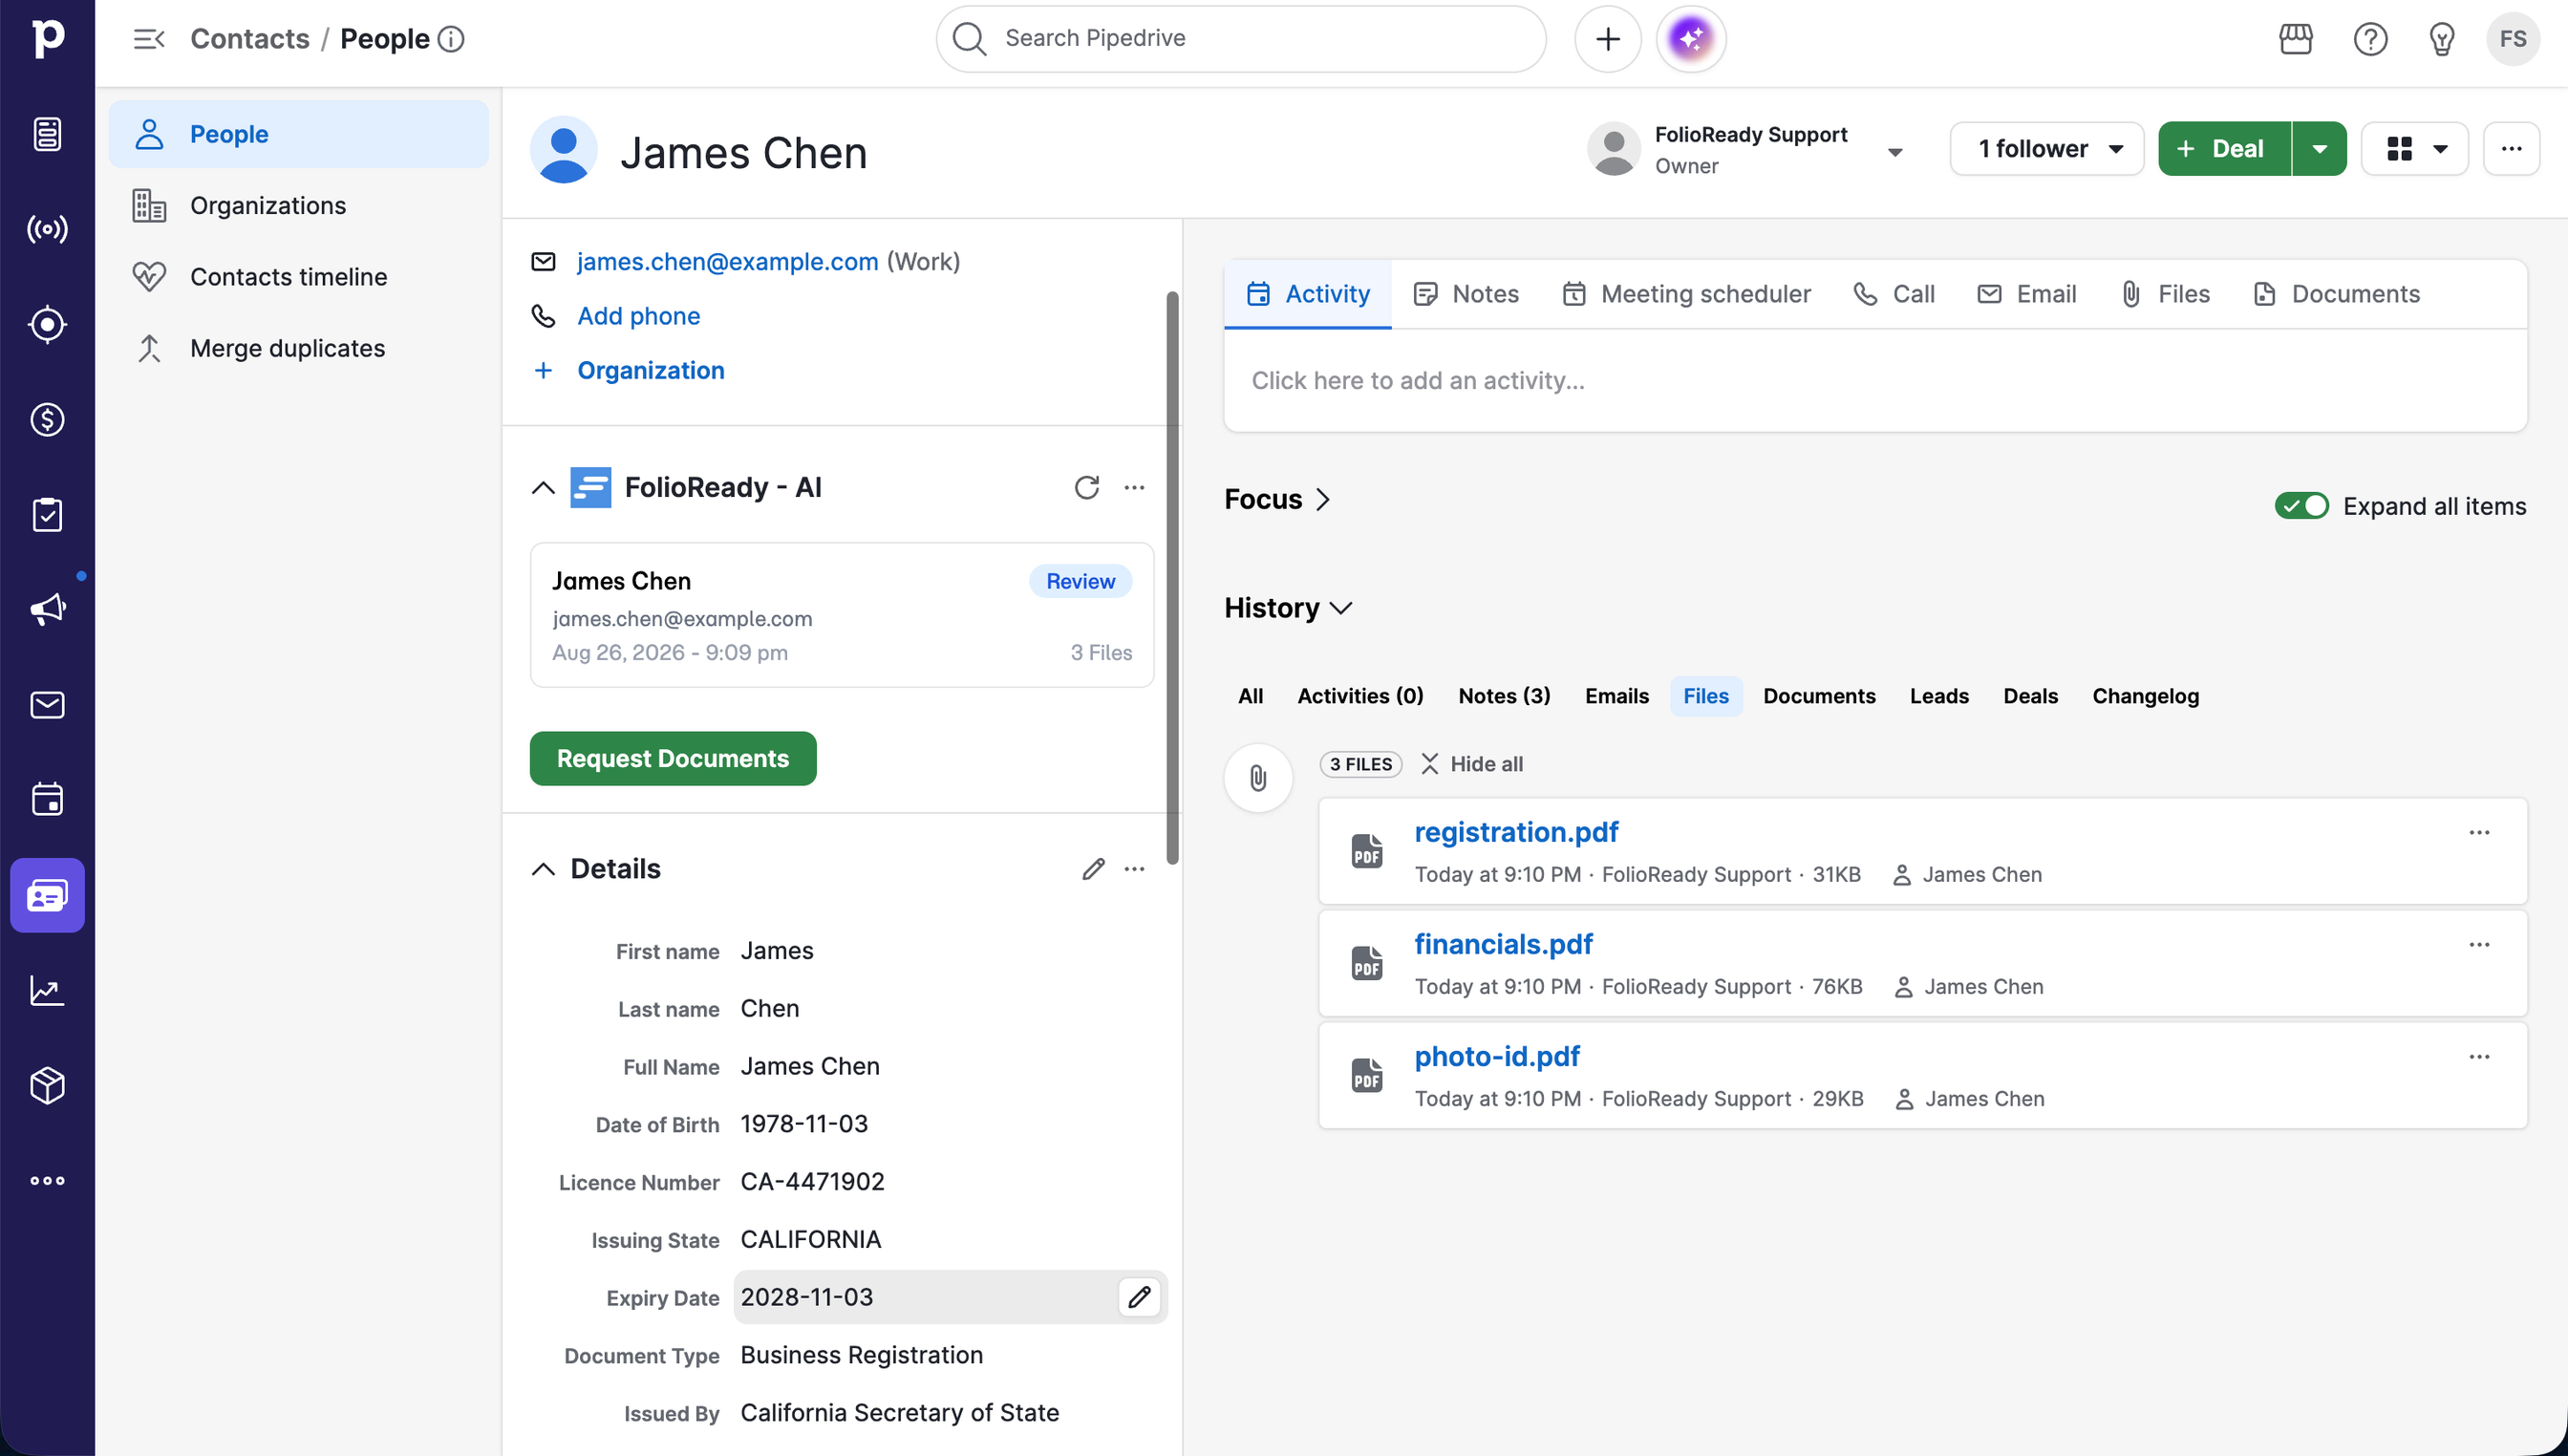
Task: Click the green + Deal button
Action: coord(2224,149)
